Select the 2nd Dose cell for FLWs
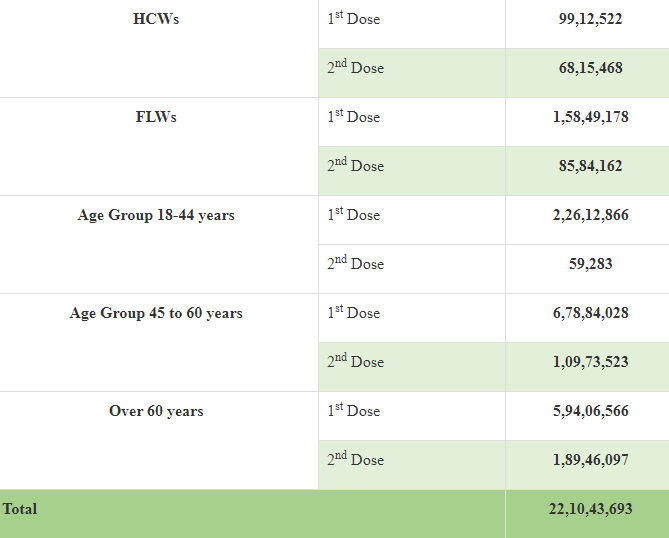Image resolution: width=669 pixels, height=538 pixels. pyautogui.click(x=355, y=166)
